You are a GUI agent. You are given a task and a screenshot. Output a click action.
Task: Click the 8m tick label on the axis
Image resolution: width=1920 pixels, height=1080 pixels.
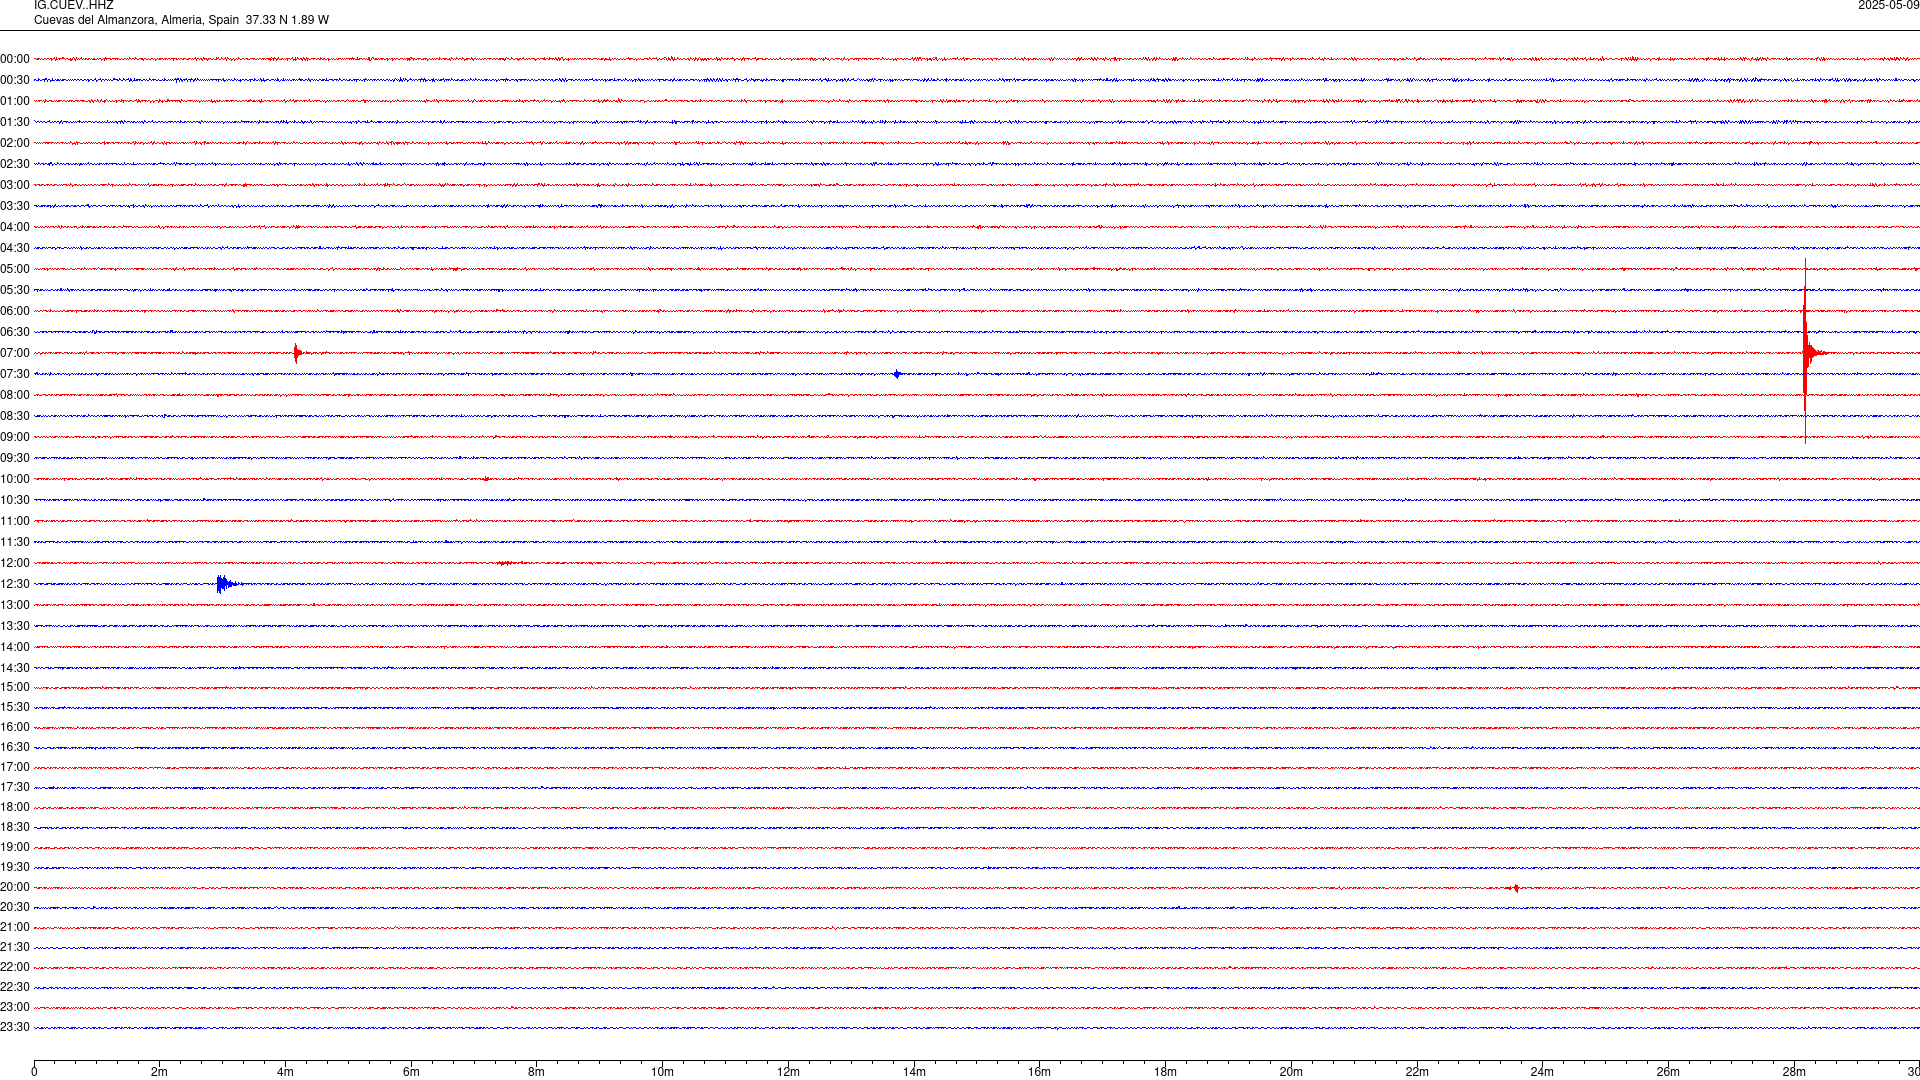point(537,1072)
